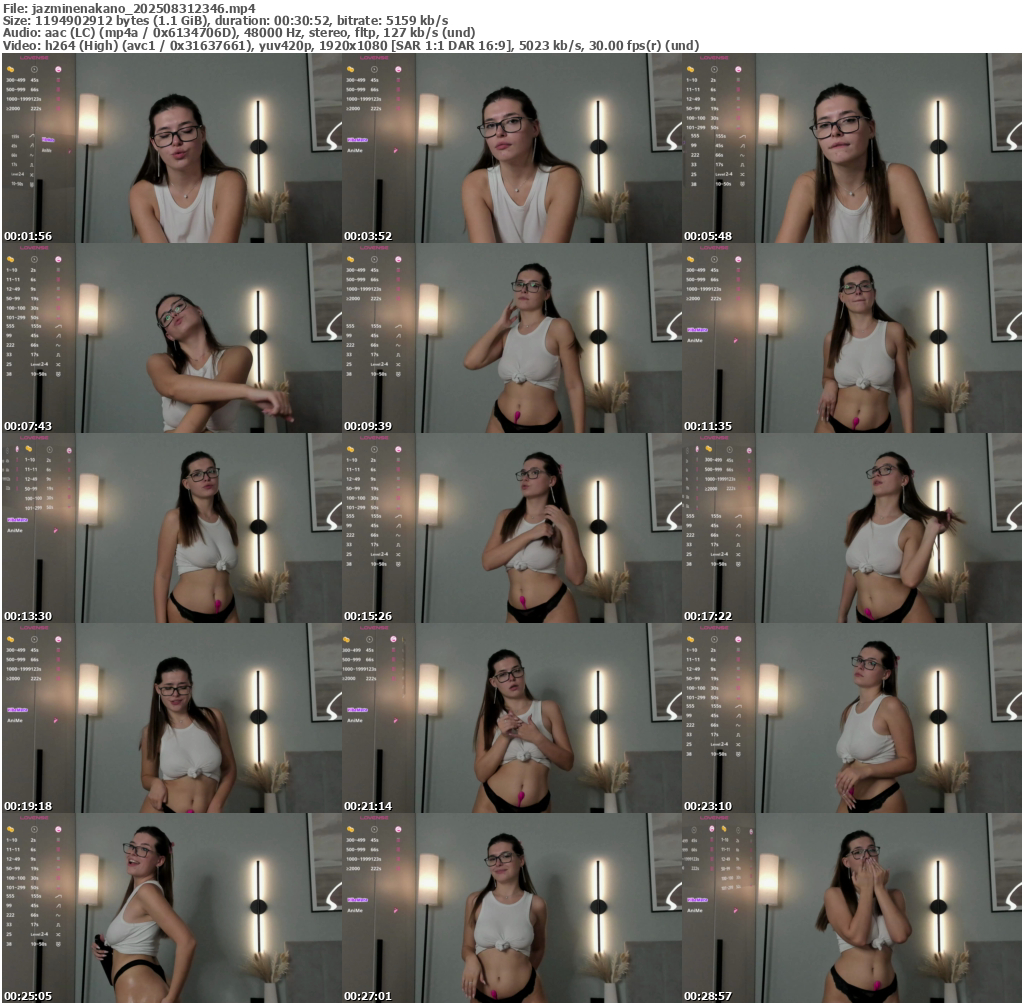Image resolution: width=1024 pixels, height=1003 pixels.
Task: Click the coin icon in the 00:01:56 frame
Action: pos(10,69)
